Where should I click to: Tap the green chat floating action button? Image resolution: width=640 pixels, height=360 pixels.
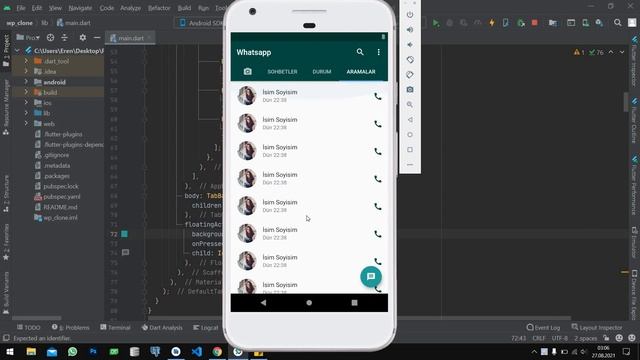371,277
